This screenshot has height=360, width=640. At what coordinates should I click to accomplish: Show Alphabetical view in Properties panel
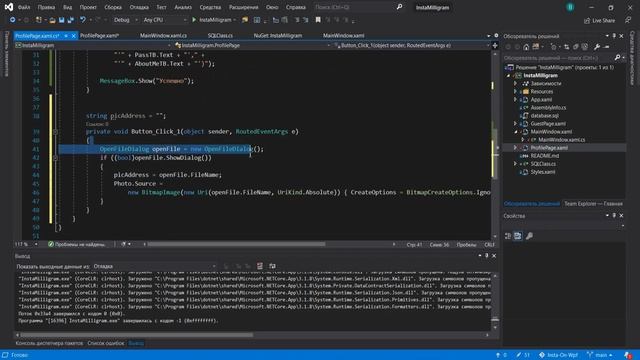[x=518, y=236]
